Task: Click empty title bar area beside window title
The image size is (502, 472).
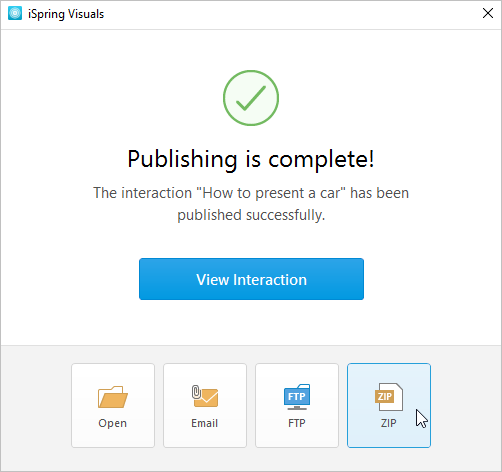Action: [x=290, y=14]
